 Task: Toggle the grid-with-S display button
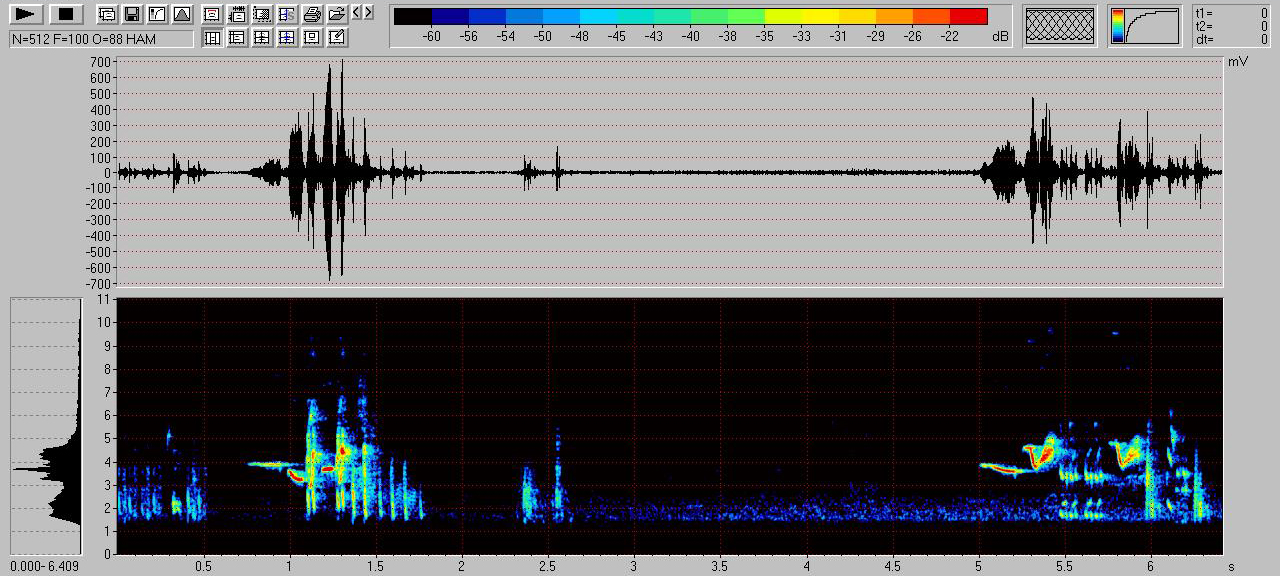(287, 15)
